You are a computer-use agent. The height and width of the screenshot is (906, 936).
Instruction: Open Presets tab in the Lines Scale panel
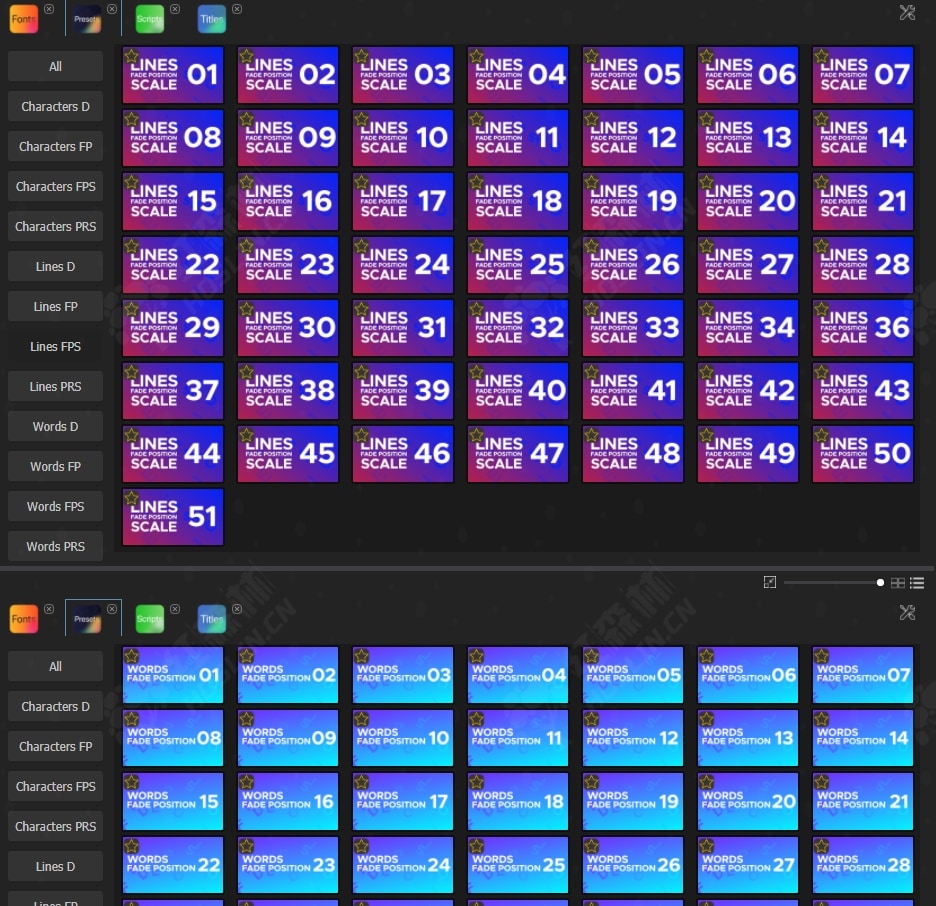click(87, 19)
